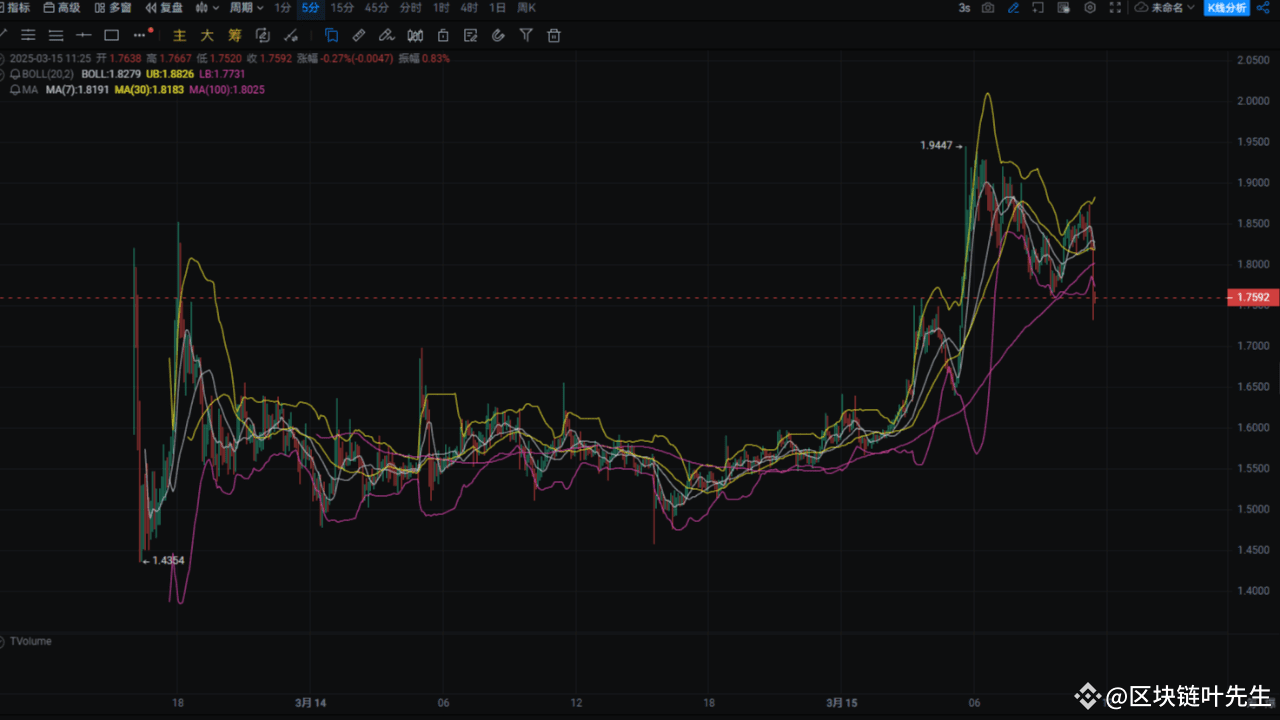Click the LB:1.7731 lower band value

[x=222, y=74]
